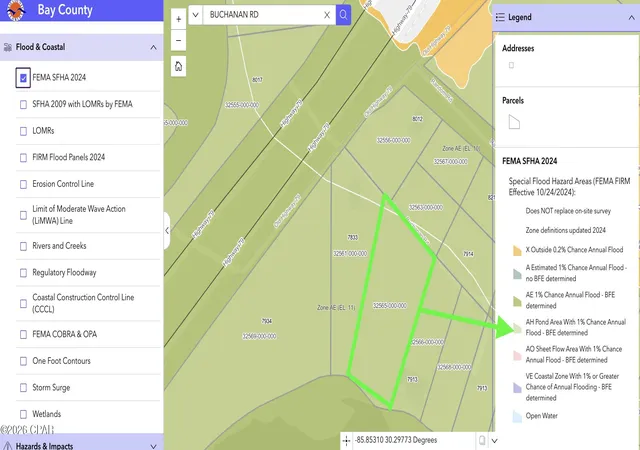
Task: Click the Flood & Coastal group icon
Action: (x=7, y=47)
